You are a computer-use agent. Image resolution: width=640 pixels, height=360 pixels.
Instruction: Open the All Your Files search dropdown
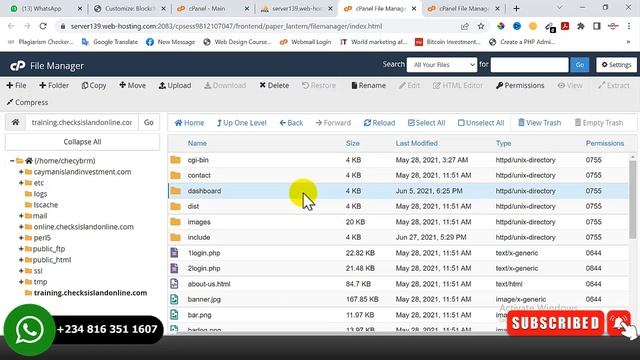(442, 64)
